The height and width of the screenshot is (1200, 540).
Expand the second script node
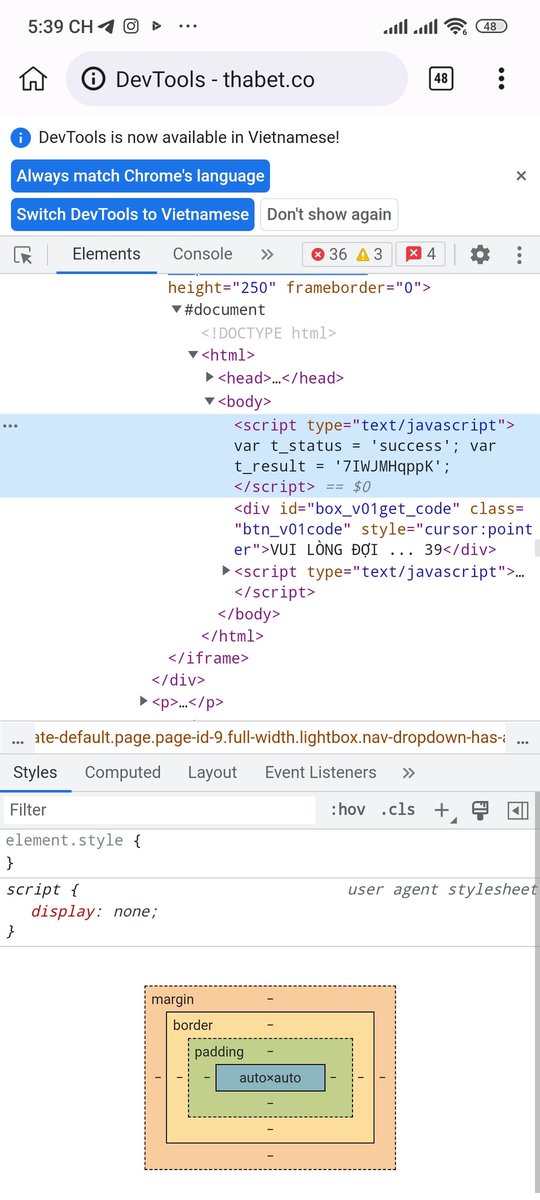226,571
